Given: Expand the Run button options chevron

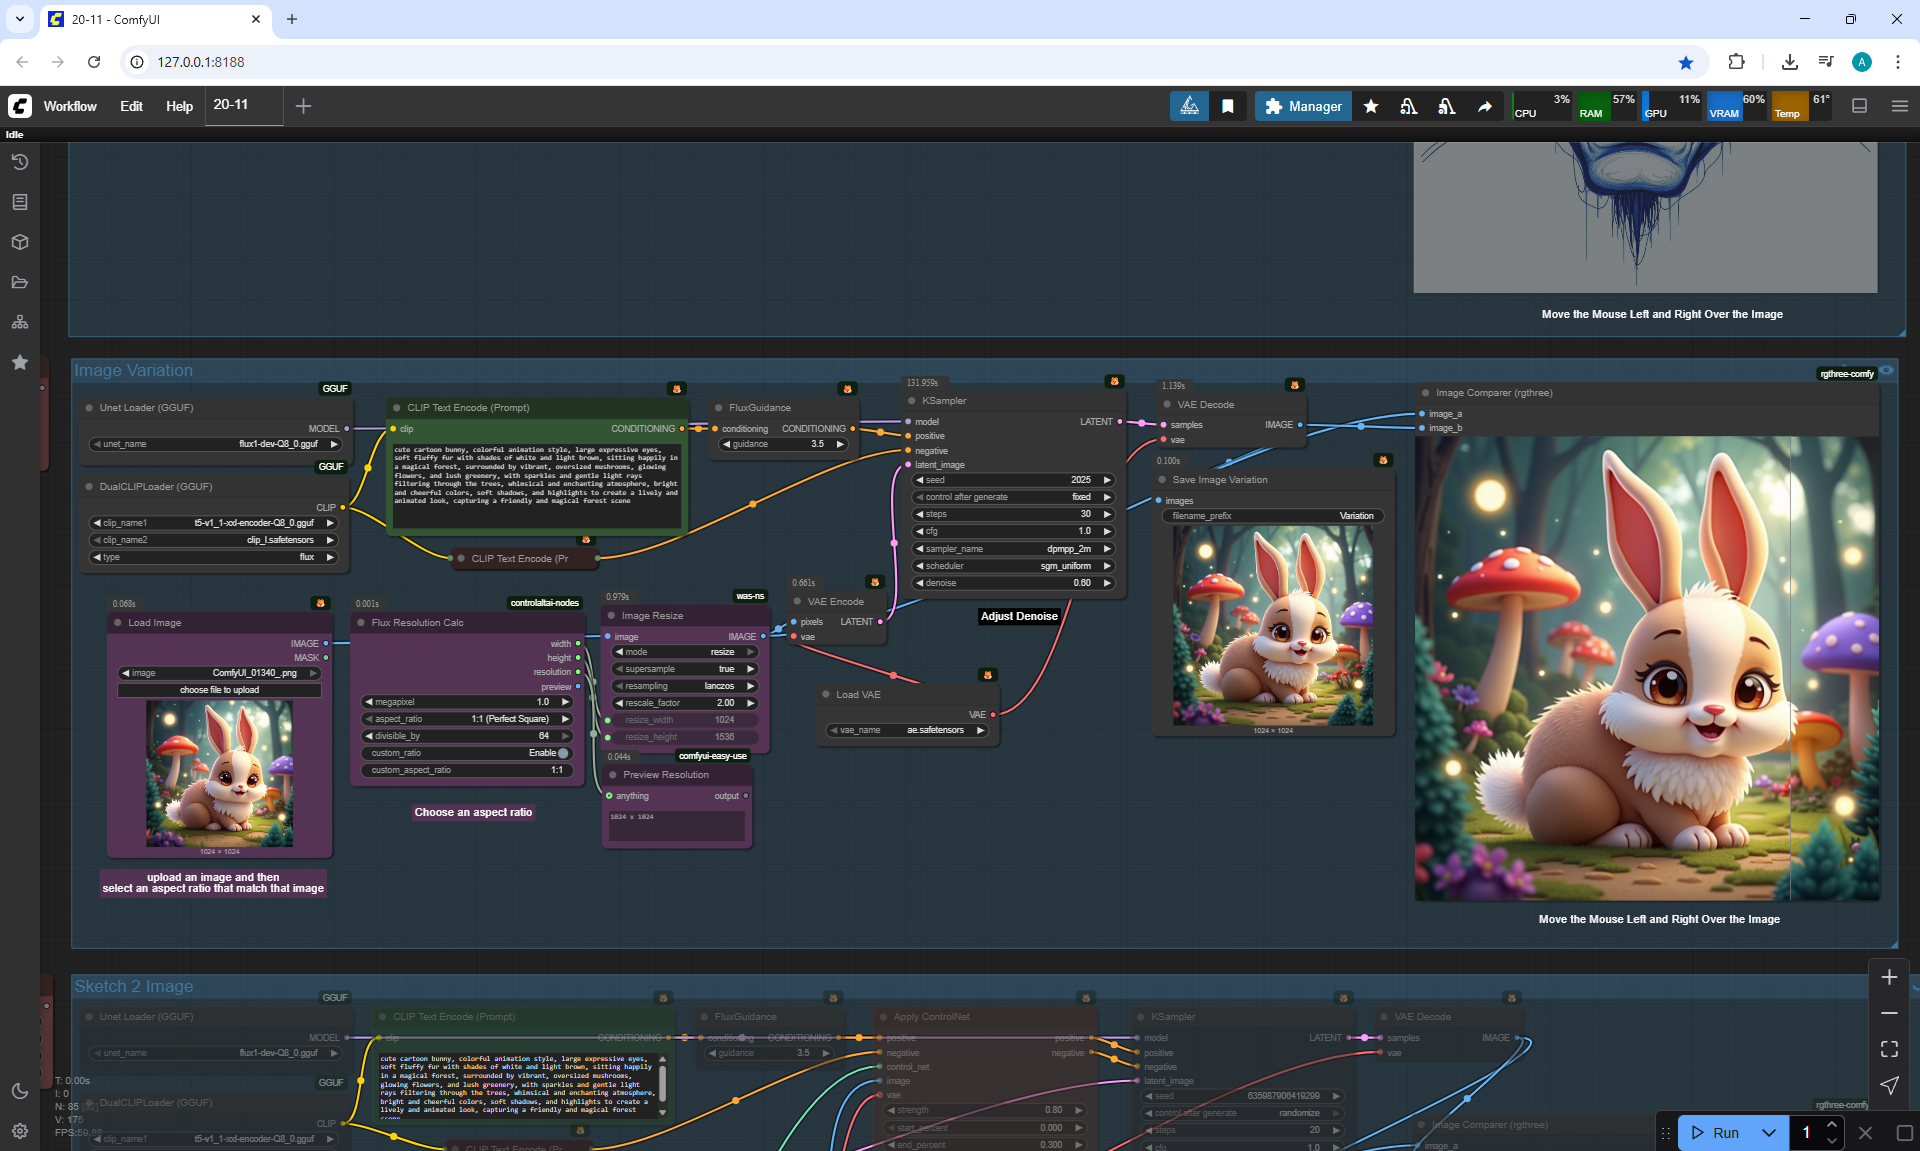Looking at the screenshot, I should tap(1769, 1133).
